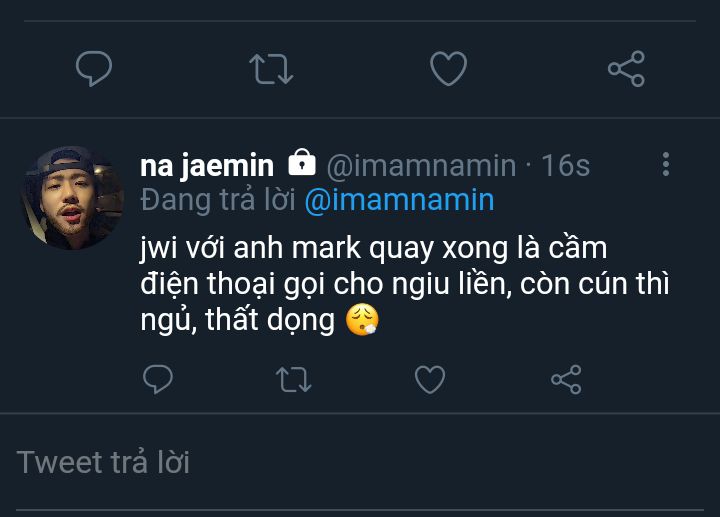
Task: Open the 16s timestamp of the reply
Action: coord(566,165)
